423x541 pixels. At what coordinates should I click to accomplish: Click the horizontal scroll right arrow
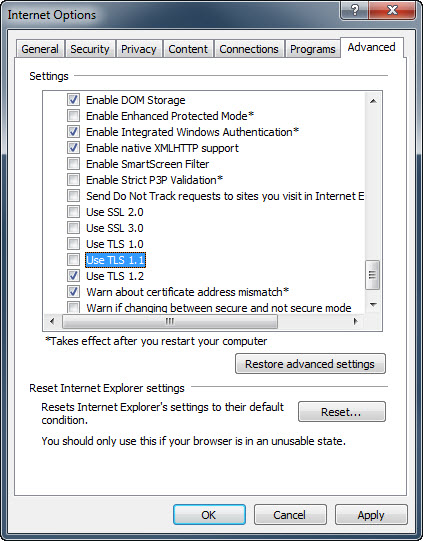click(x=355, y=322)
